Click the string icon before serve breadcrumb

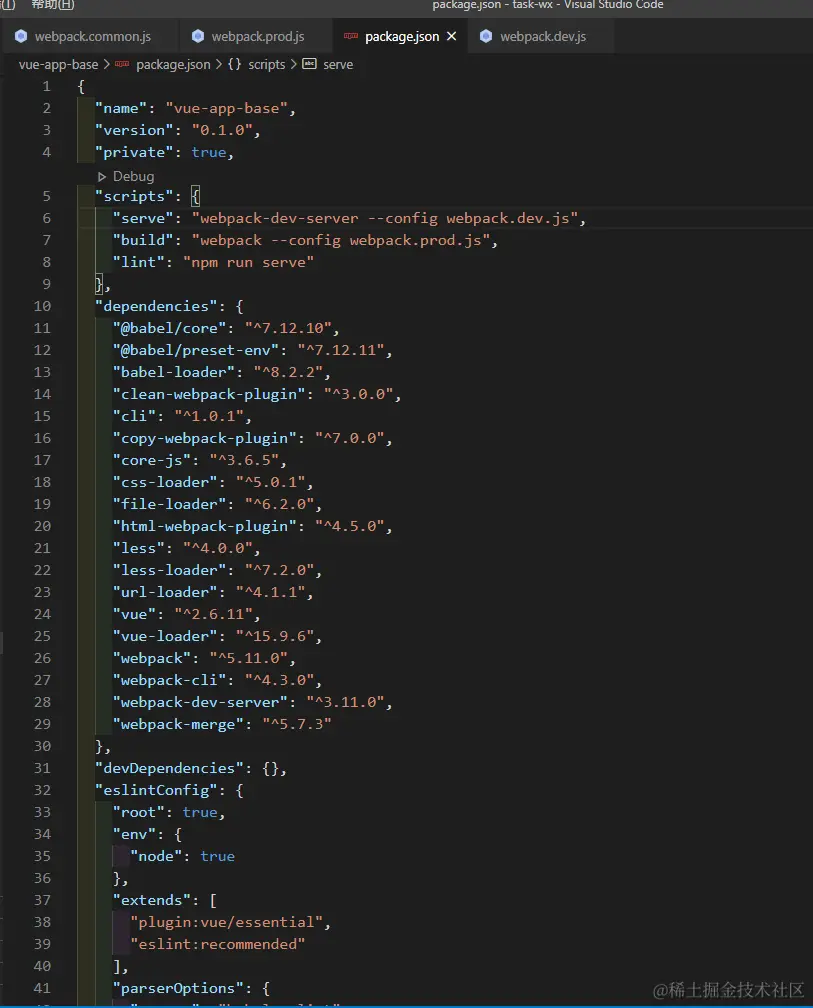310,64
